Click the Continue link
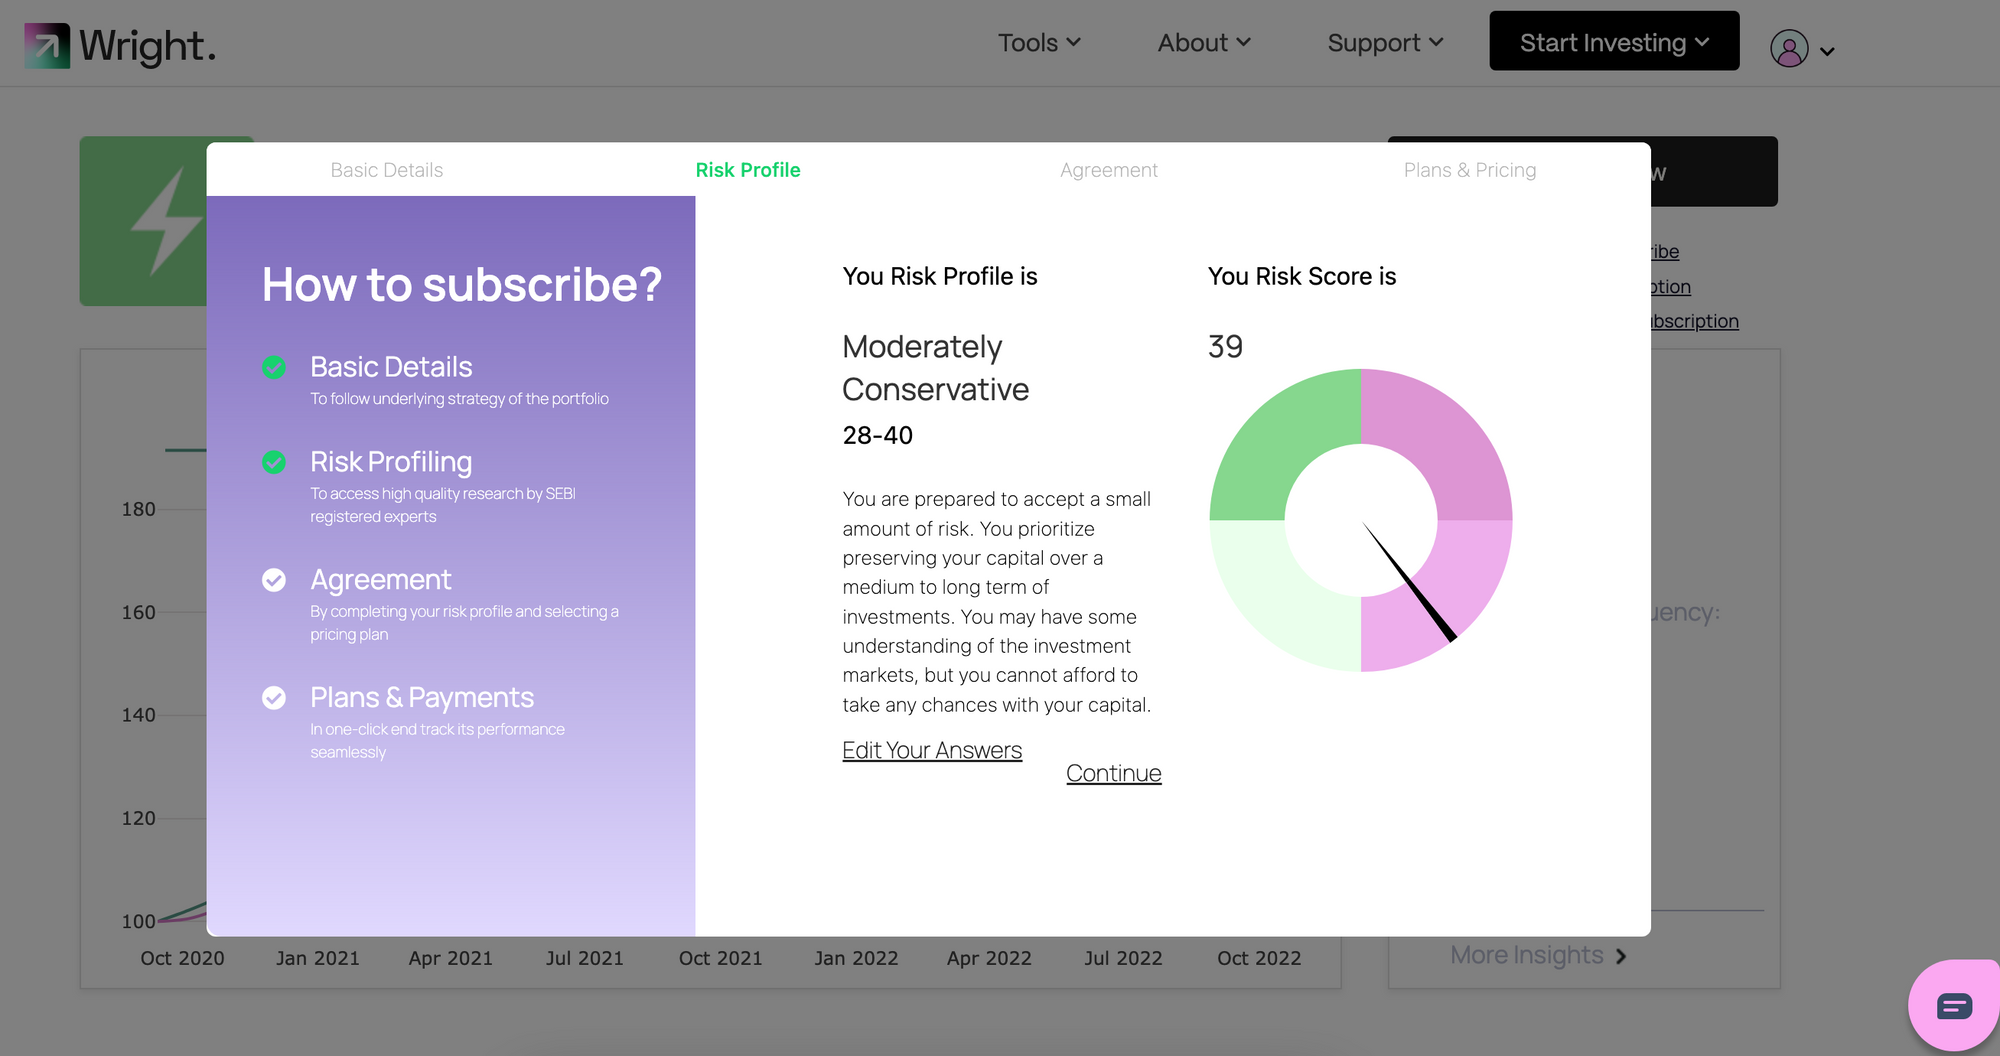Viewport: 2000px width, 1056px height. pyautogui.click(x=1113, y=773)
